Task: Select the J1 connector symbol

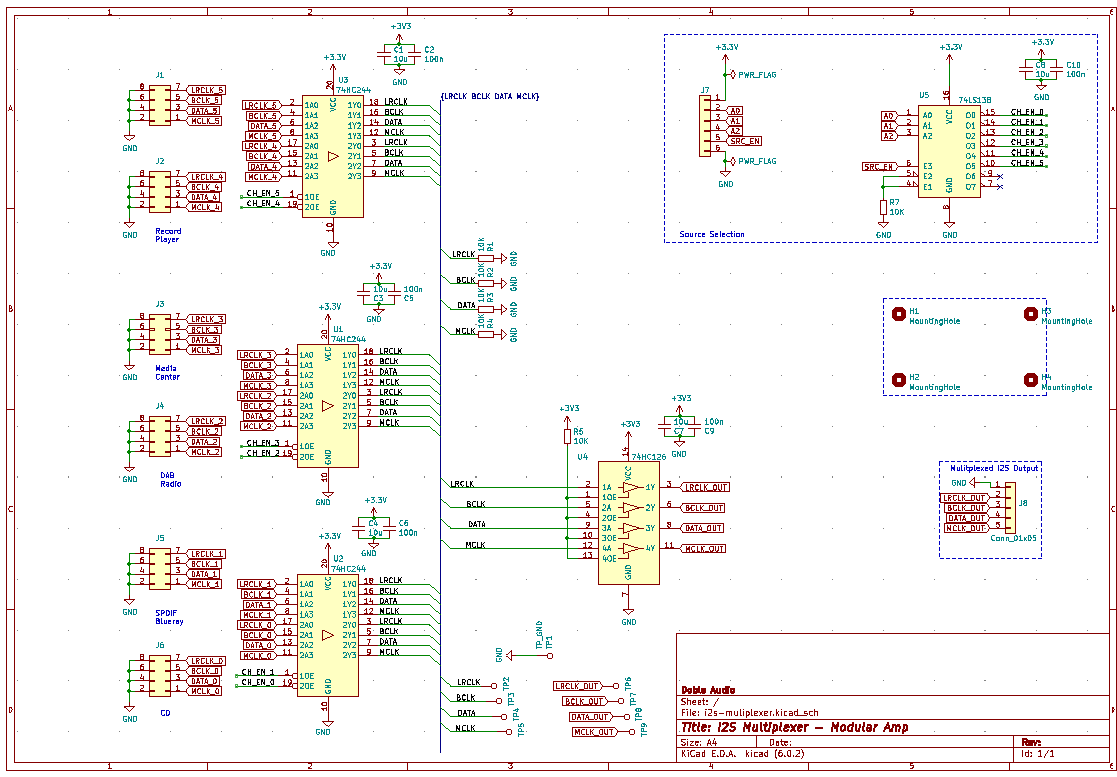Action: click(160, 105)
